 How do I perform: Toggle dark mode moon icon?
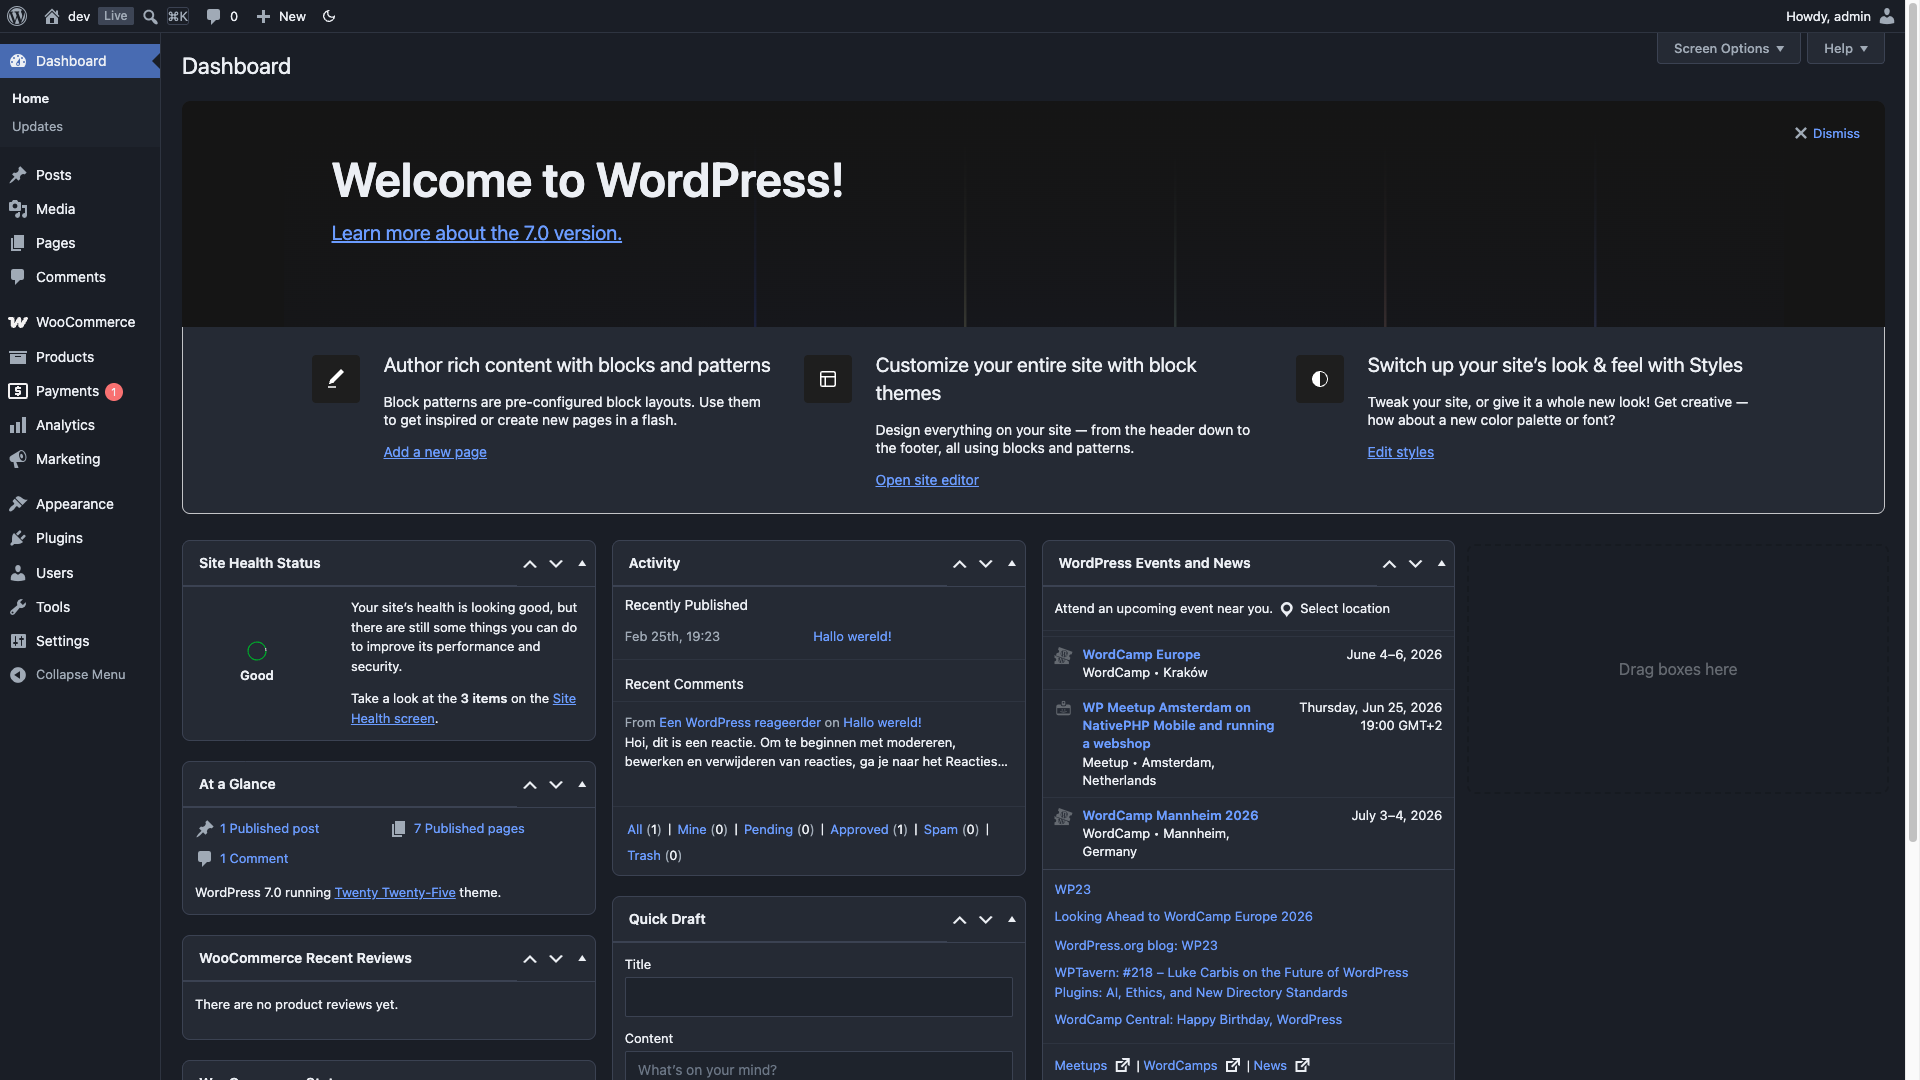pyautogui.click(x=329, y=16)
